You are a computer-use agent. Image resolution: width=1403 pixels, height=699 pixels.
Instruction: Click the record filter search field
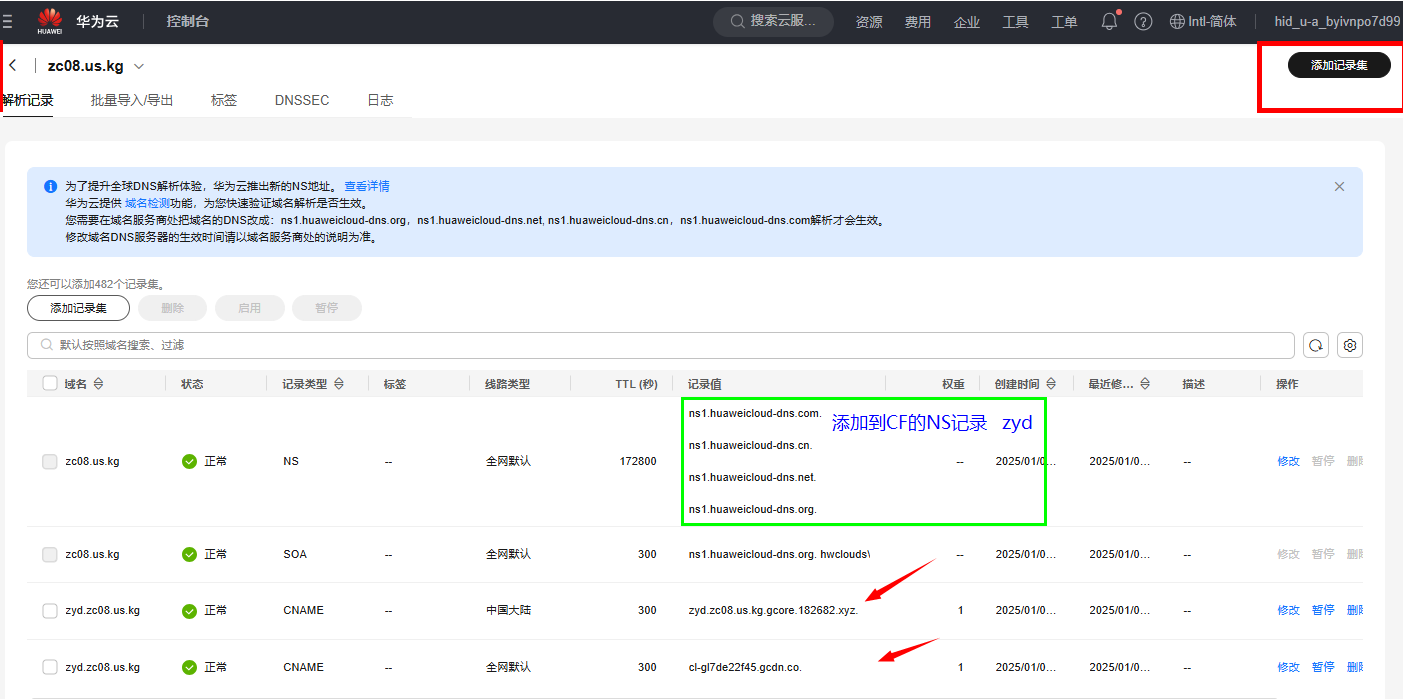tap(661, 345)
